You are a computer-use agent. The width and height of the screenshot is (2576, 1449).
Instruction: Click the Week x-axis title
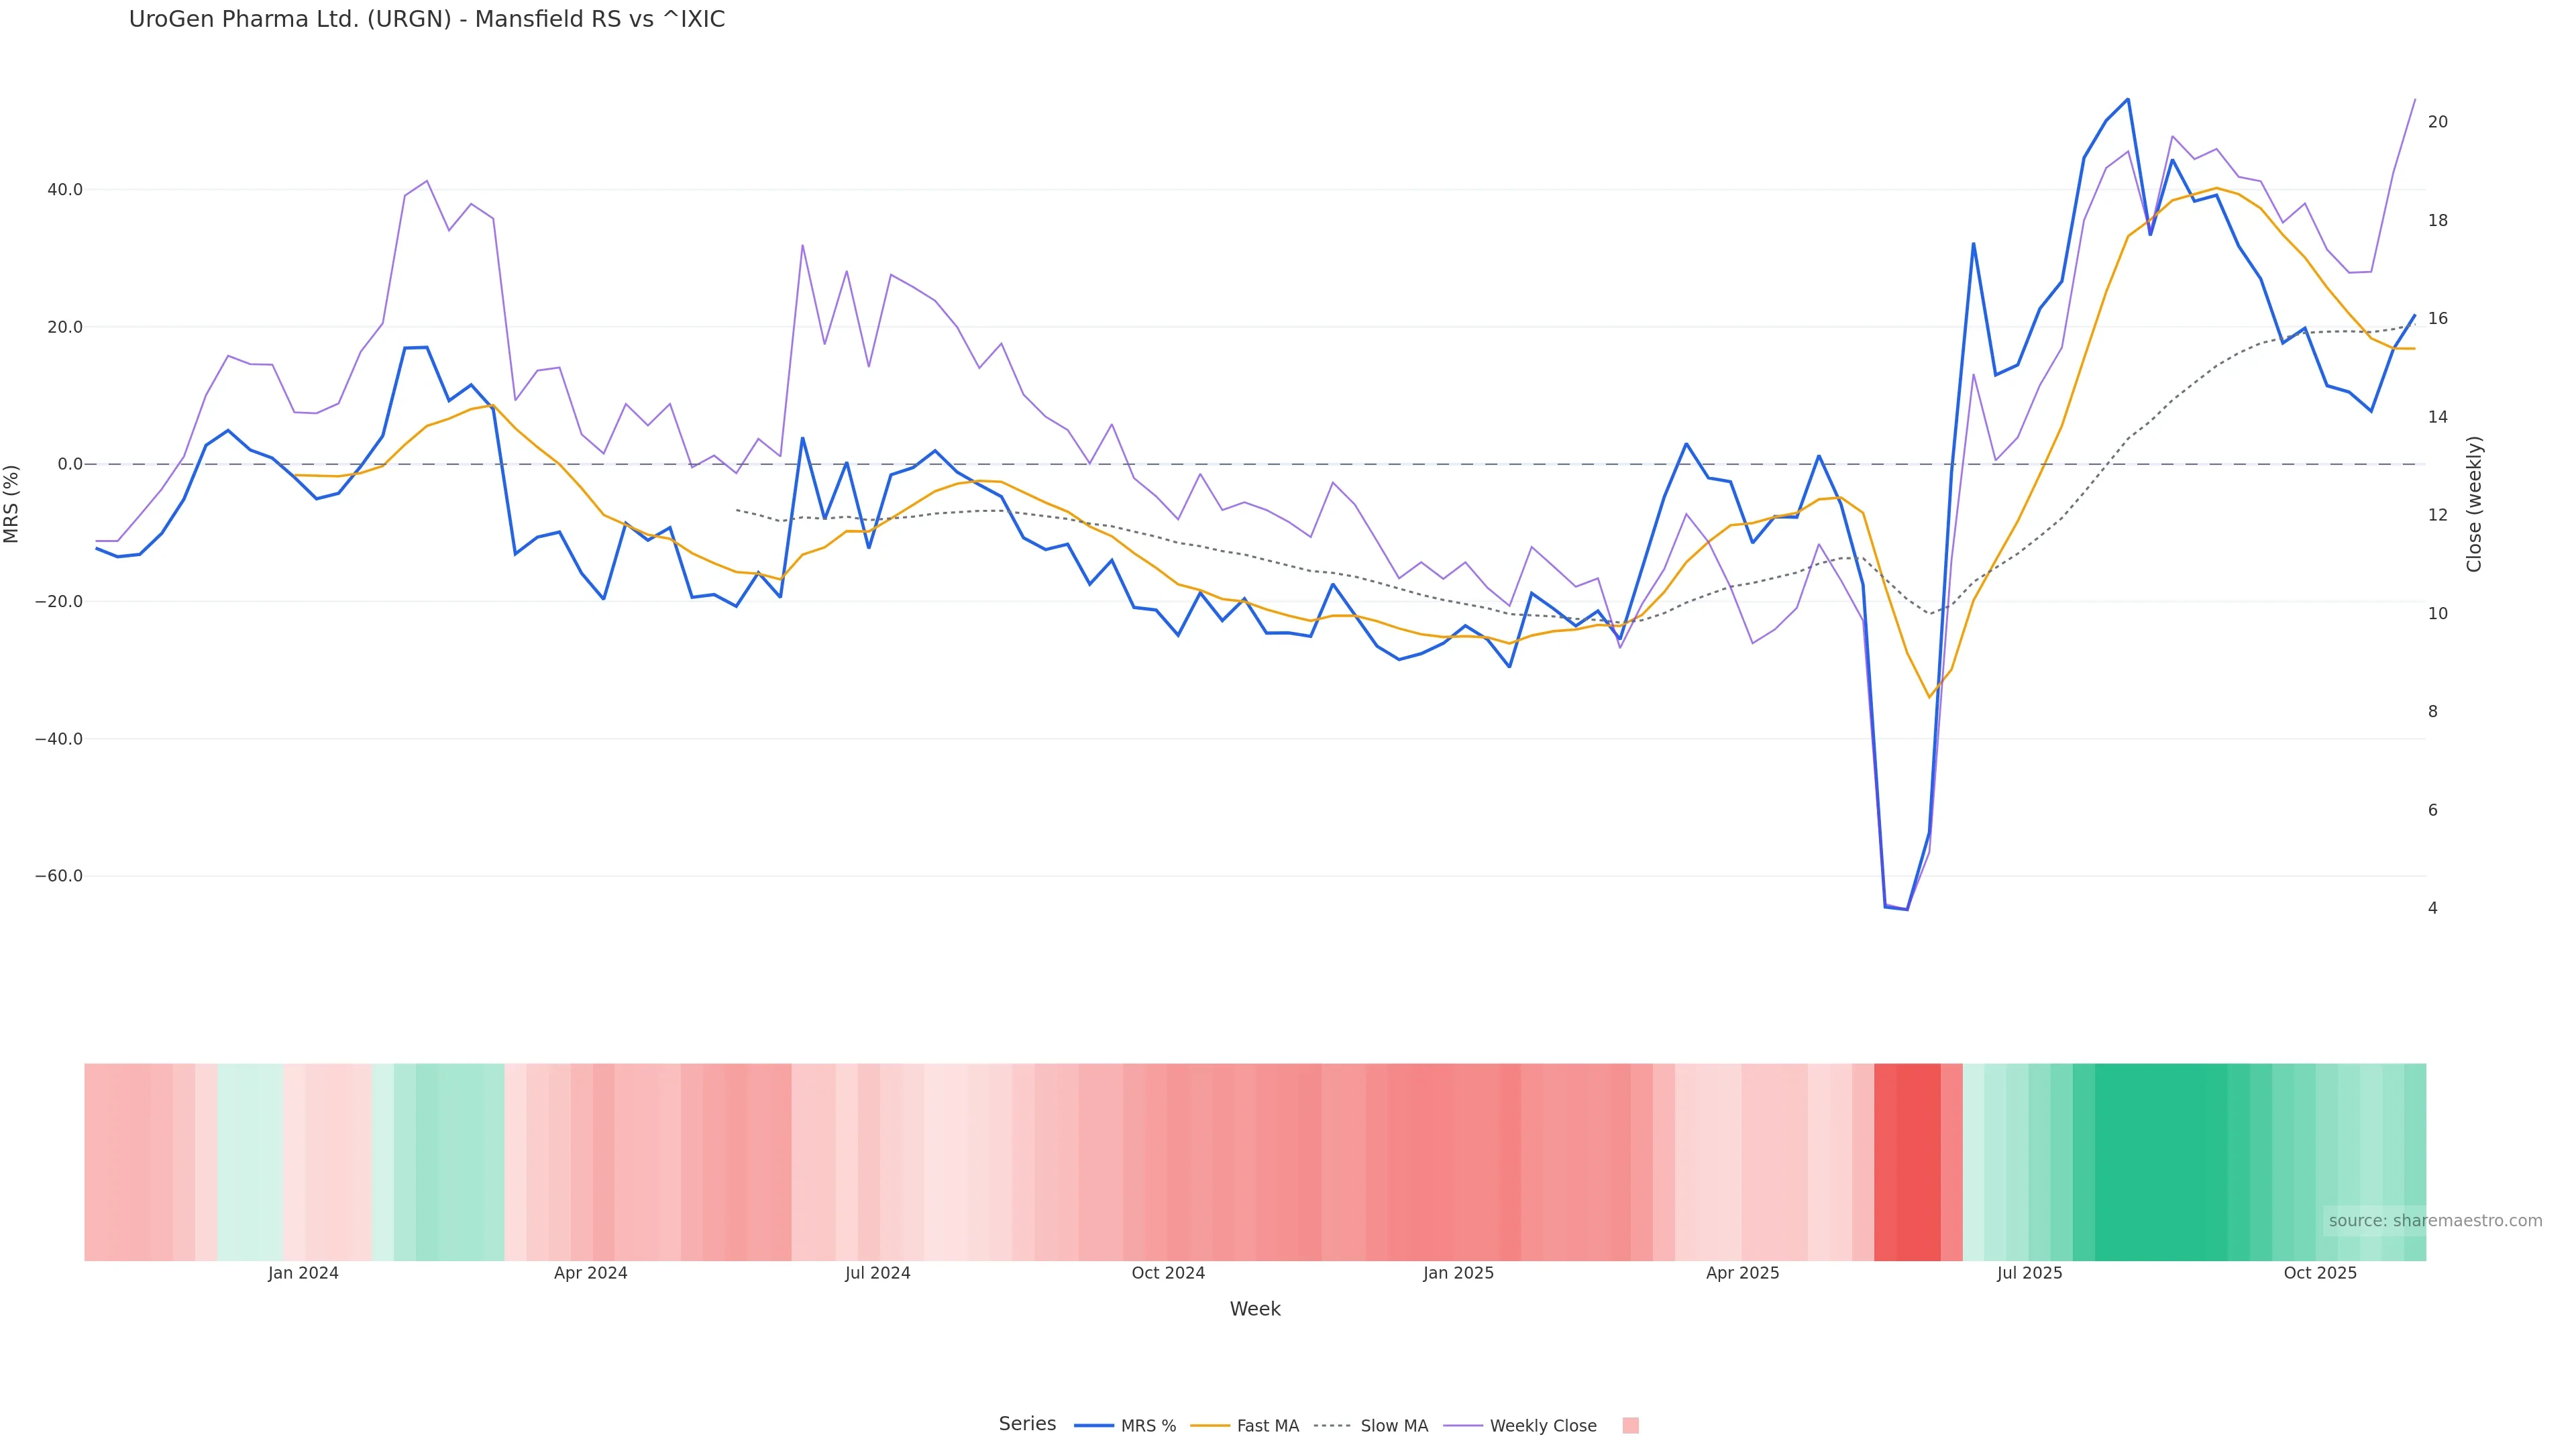[x=1254, y=1310]
